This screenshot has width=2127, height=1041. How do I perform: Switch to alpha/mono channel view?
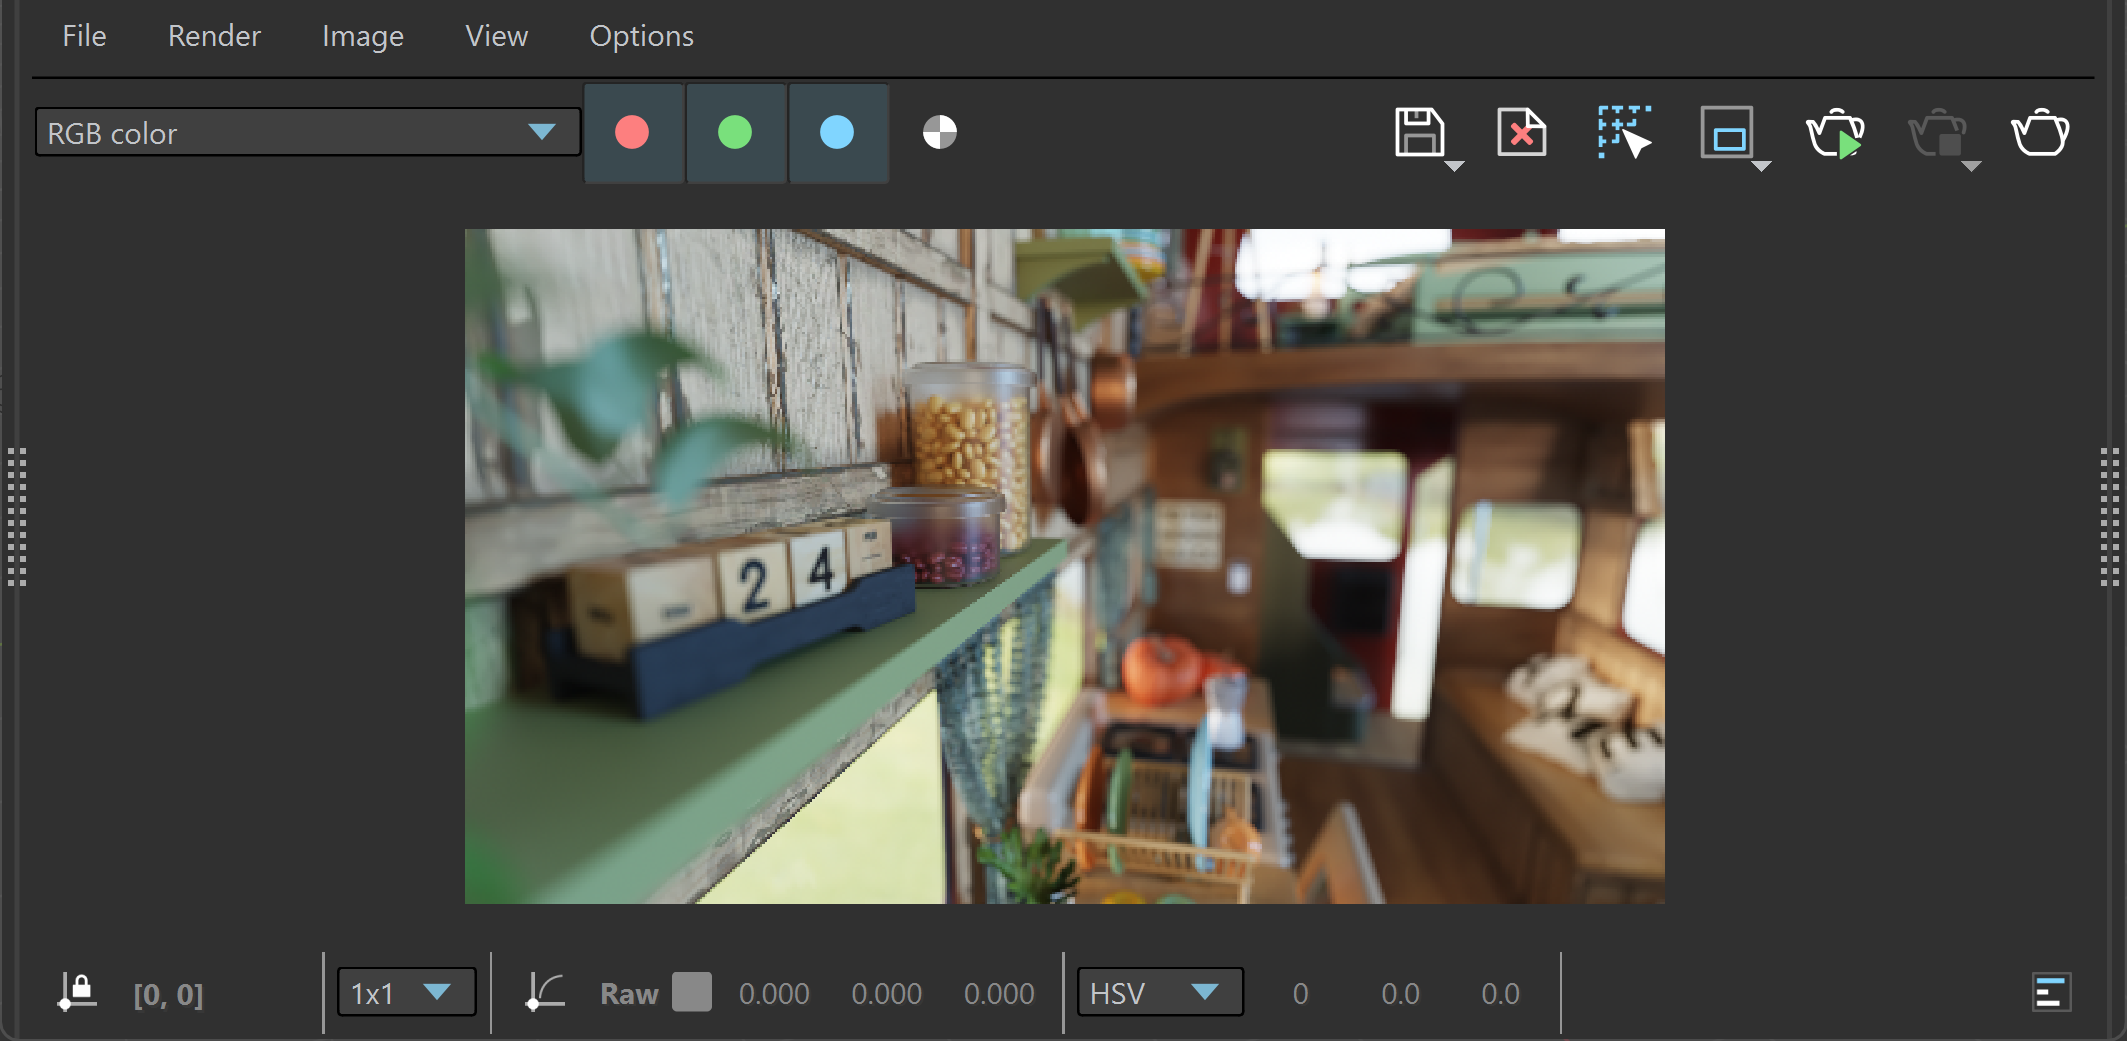click(x=940, y=132)
